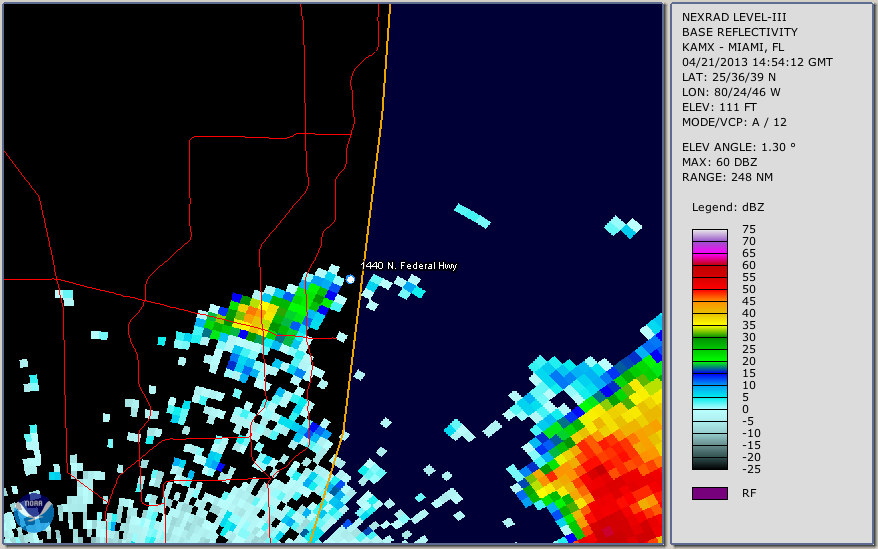The image size is (878, 549).
Task: Select the 1440 N. Federal Hwy map label
Action: coord(409,266)
